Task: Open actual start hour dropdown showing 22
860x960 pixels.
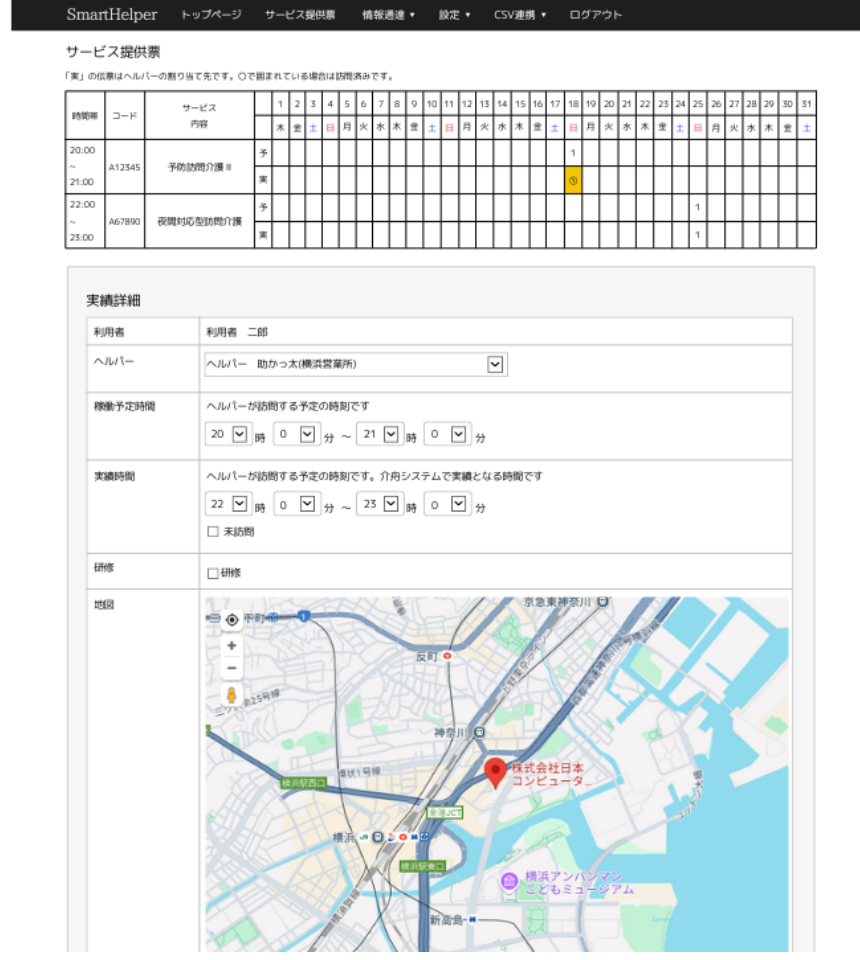Action: (228, 504)
